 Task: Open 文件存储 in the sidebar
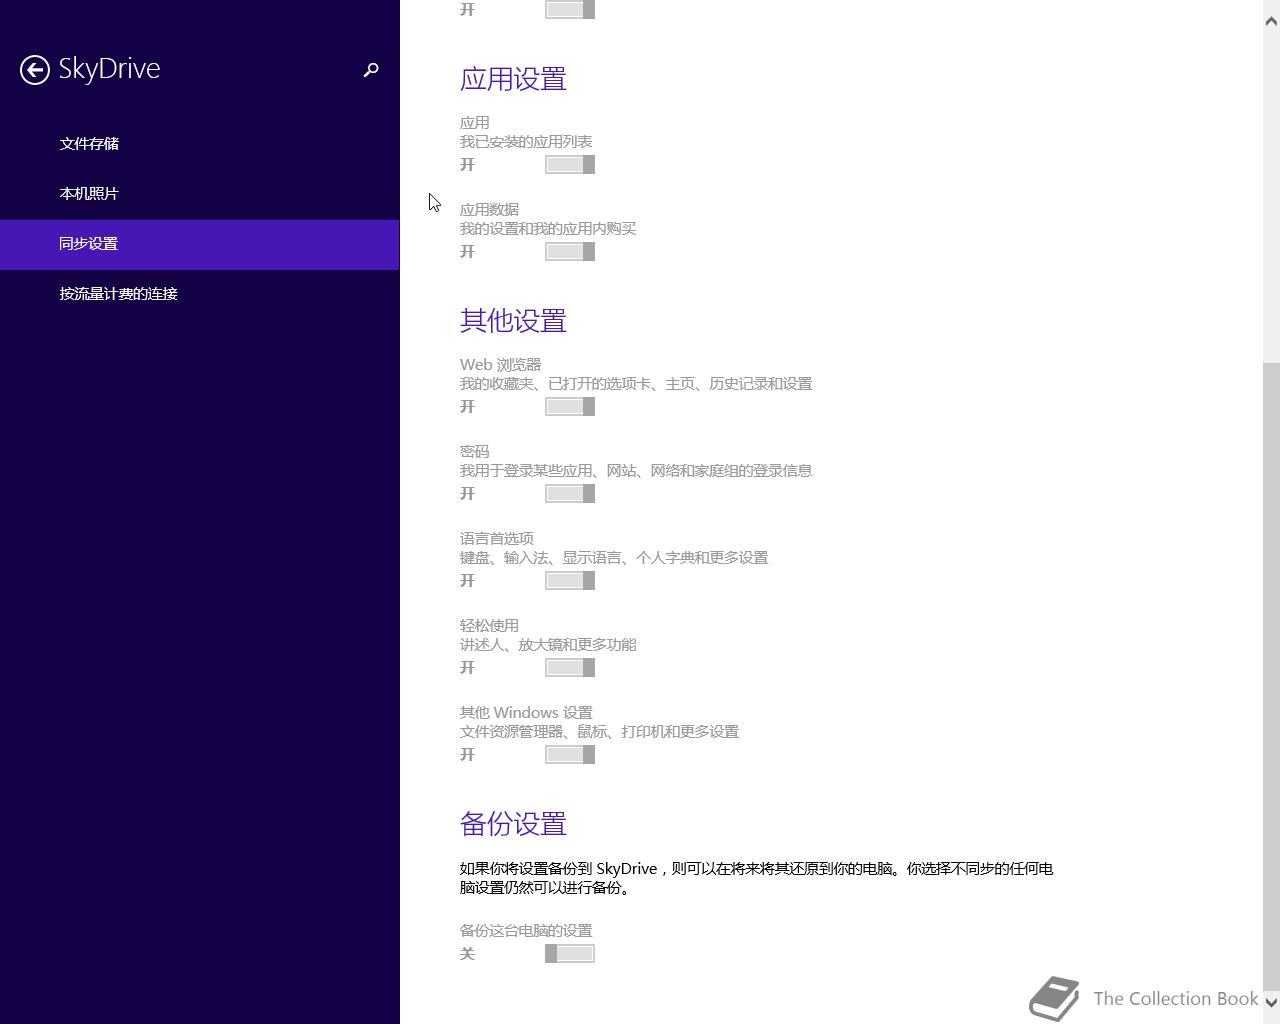200,144
